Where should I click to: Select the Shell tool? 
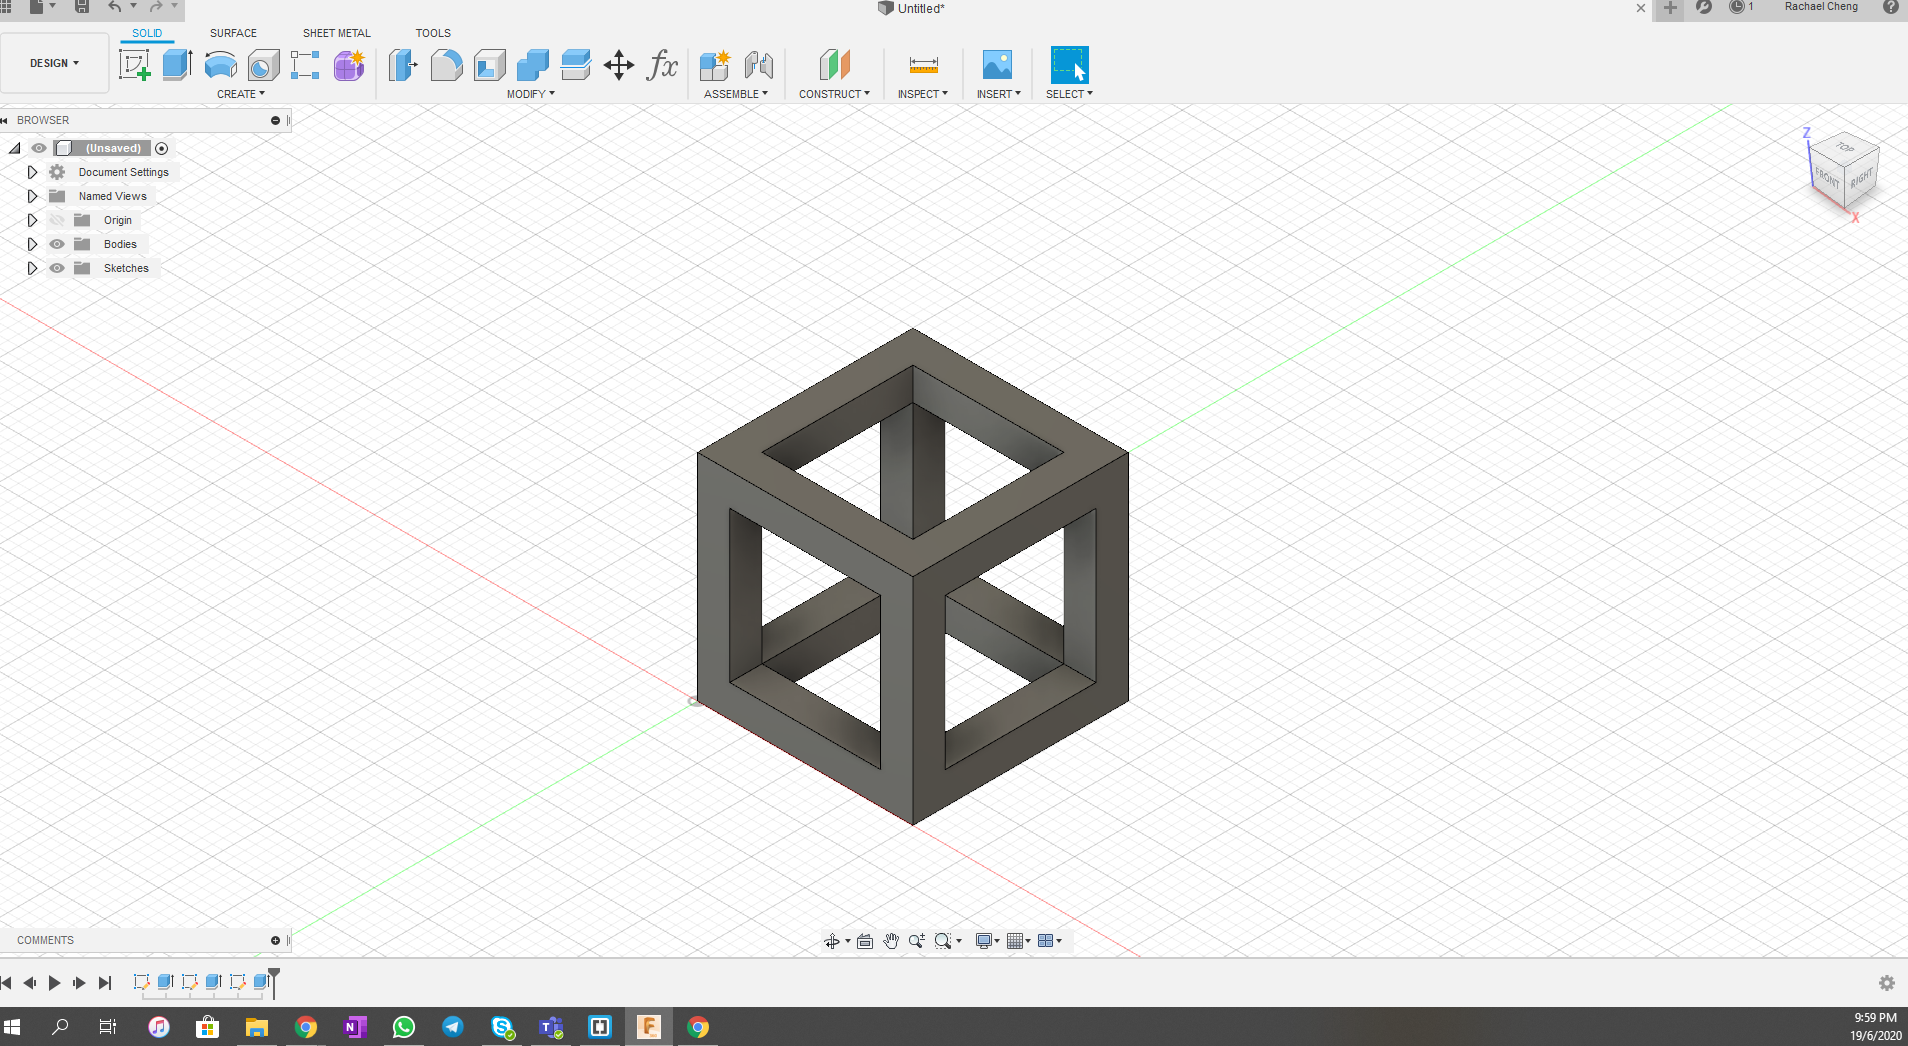tap(489, 65)
